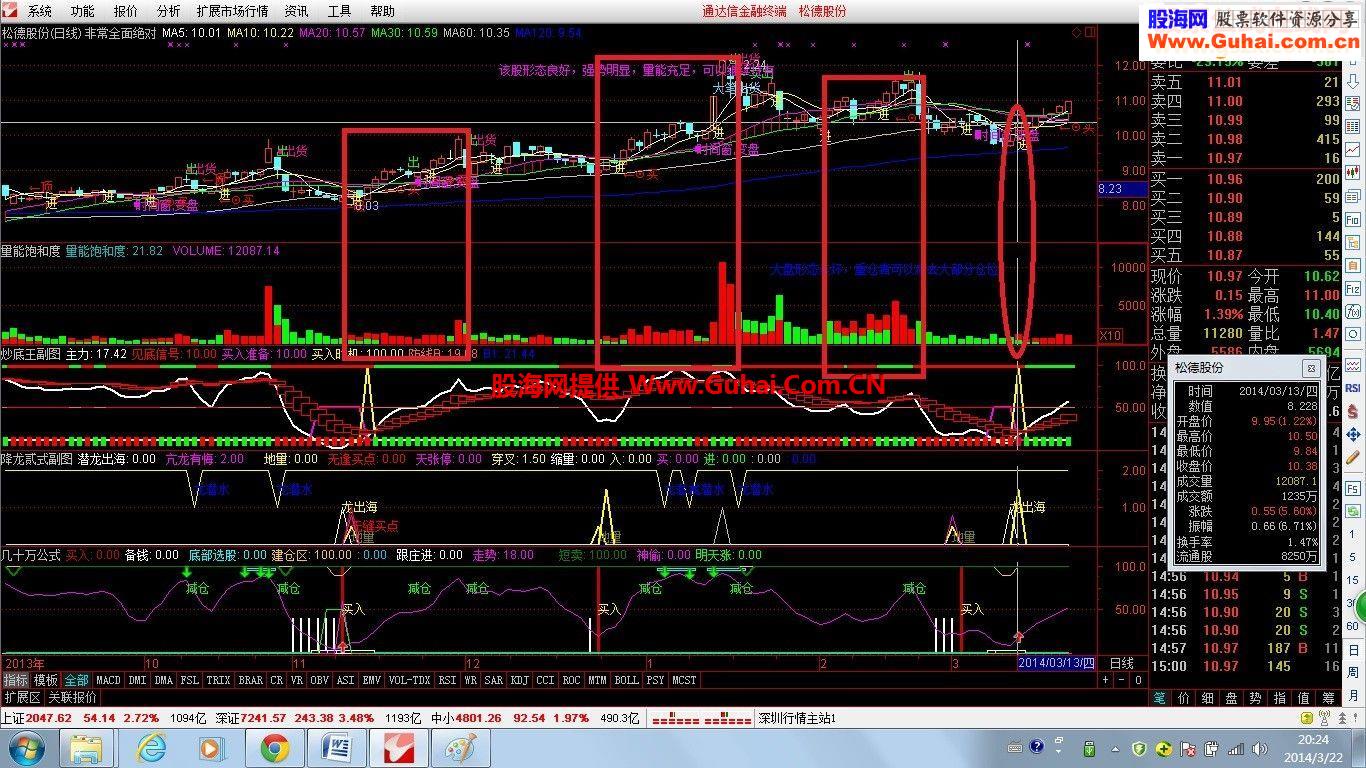Open the 系统 menu

[x=39, y=11]
